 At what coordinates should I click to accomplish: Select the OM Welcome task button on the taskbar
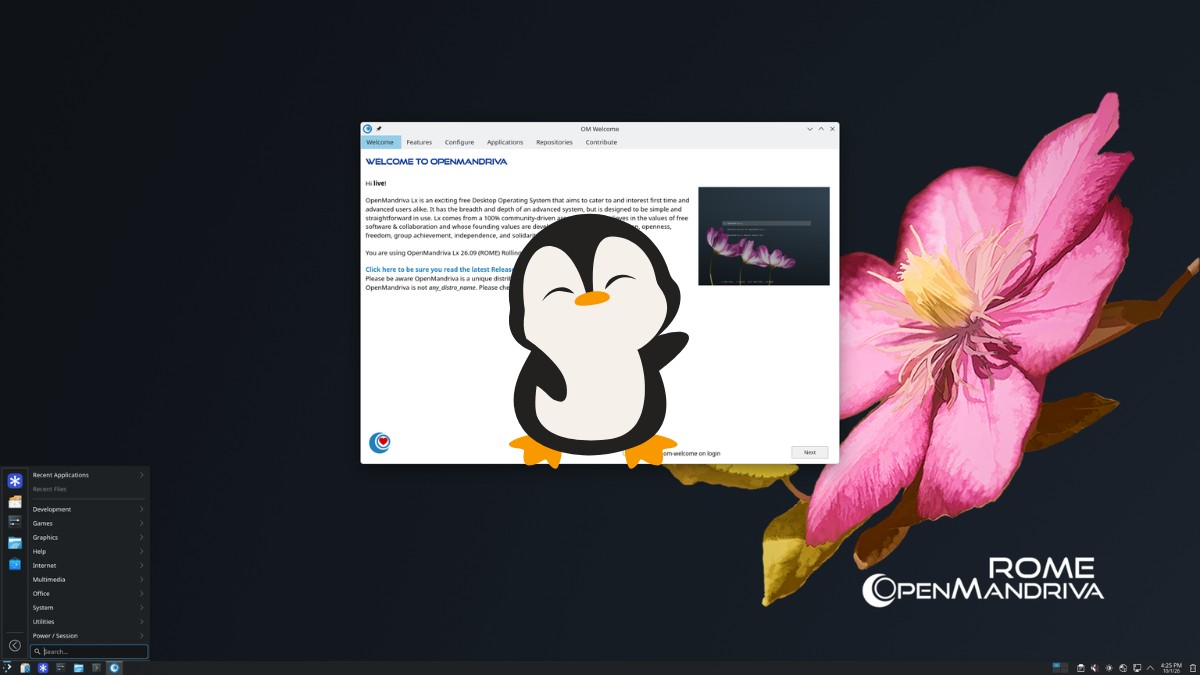click(114, 667)
